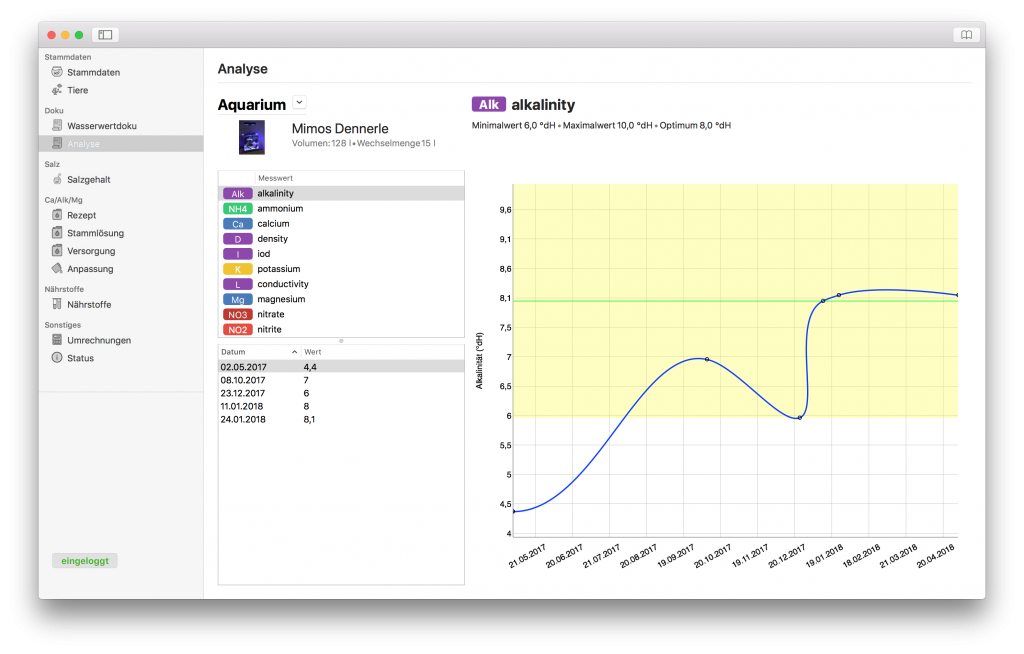Select potassium in the Messwert list
Viewport: 1024px width, 654px height.
tap(341, 269)
